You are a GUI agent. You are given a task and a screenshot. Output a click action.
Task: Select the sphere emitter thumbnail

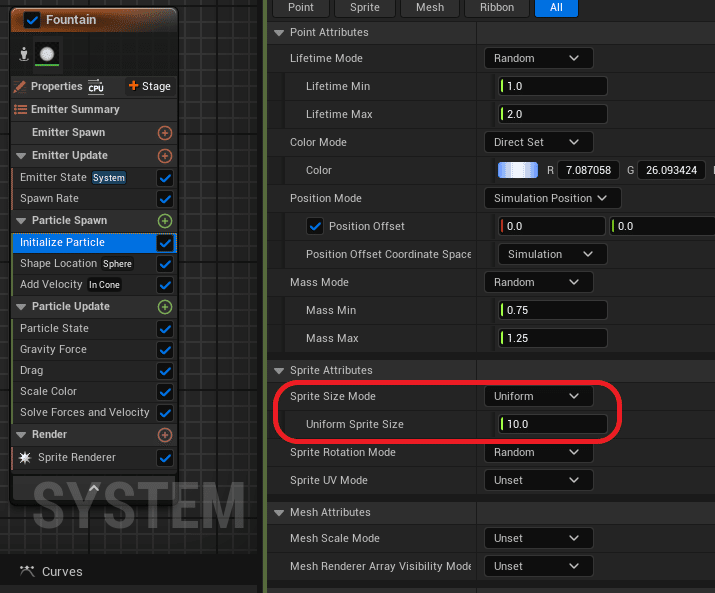click(47, 54)
